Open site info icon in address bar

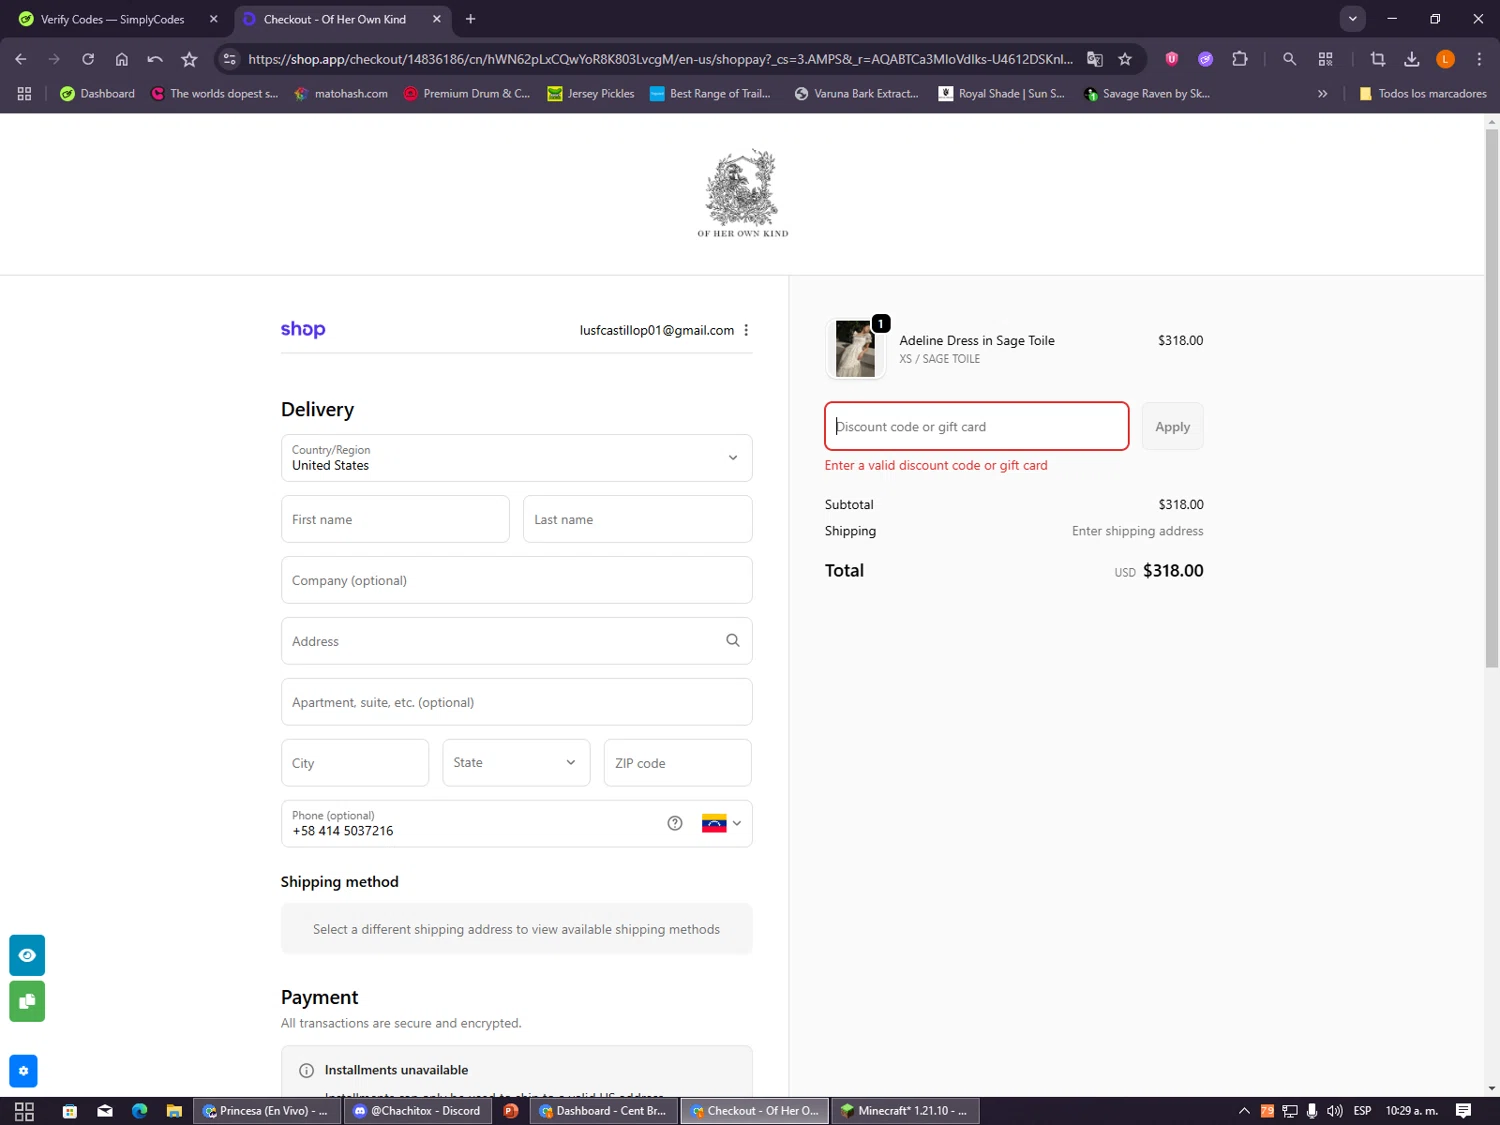(230, 59)
